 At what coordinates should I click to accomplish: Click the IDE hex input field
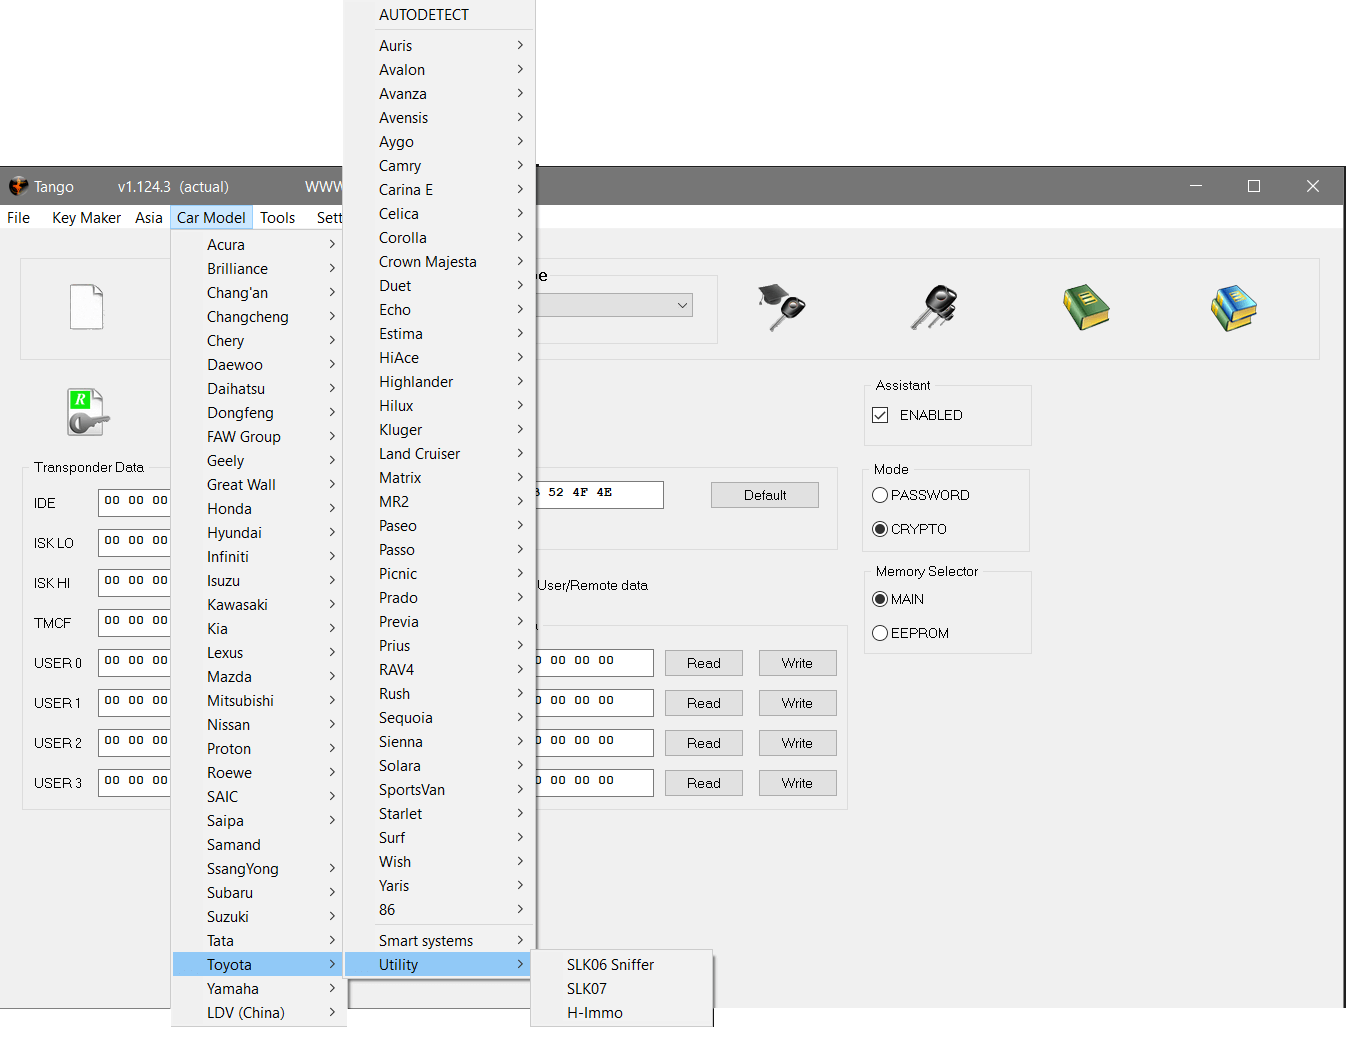point(134,503)
